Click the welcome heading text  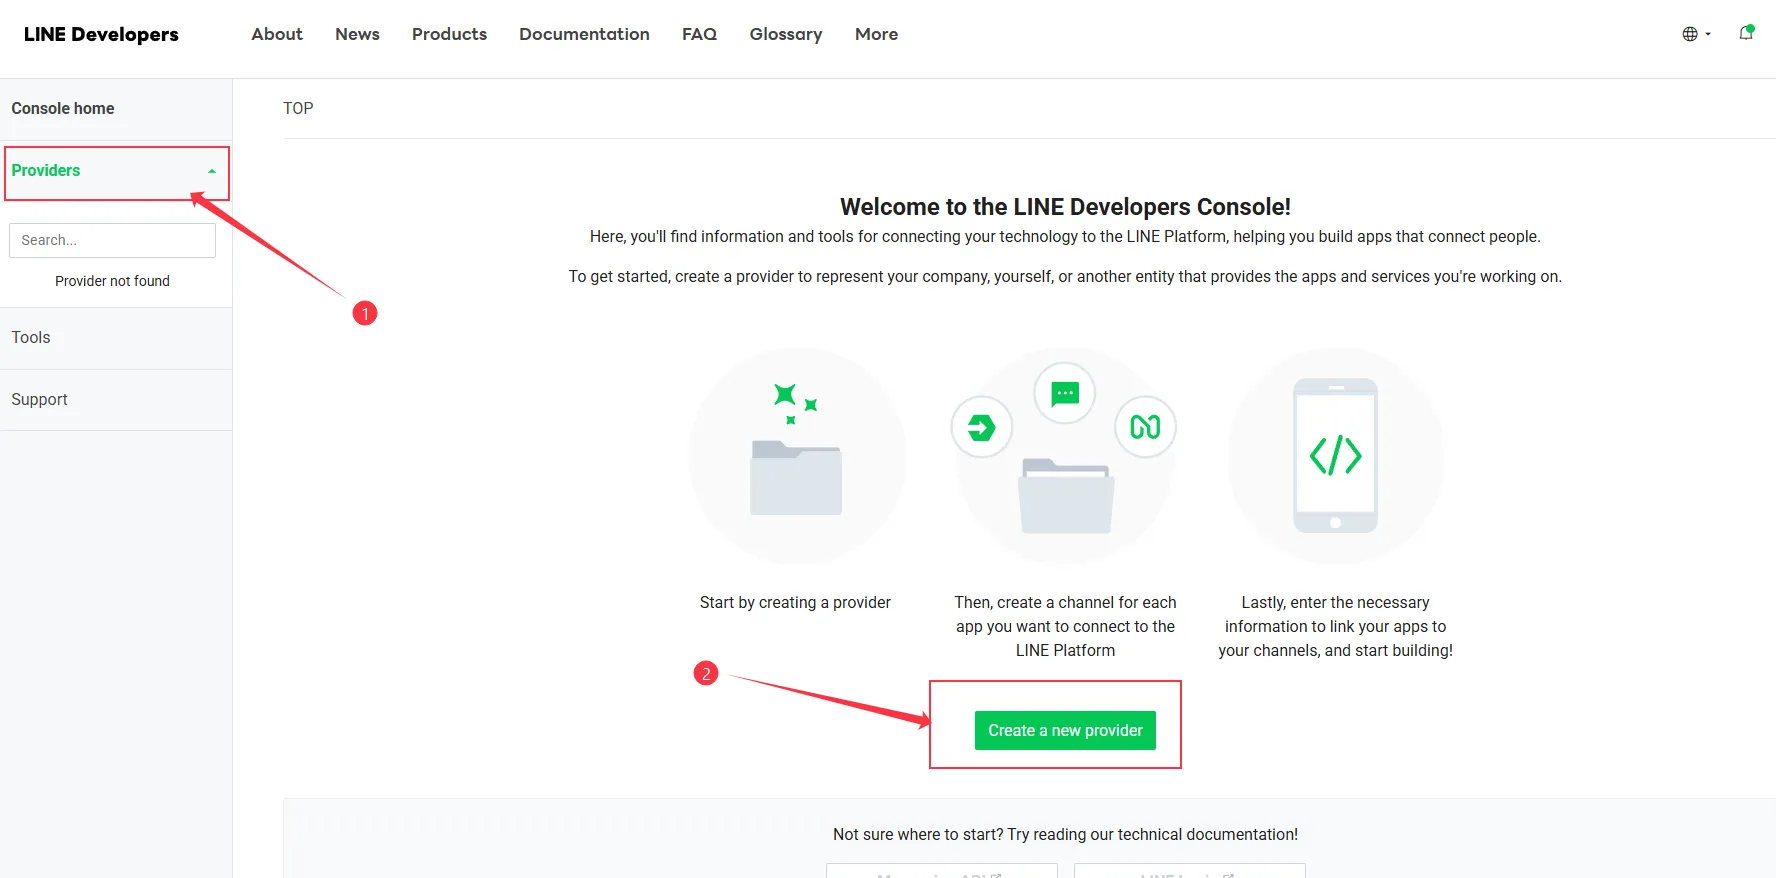click(x=1065, y=207)
